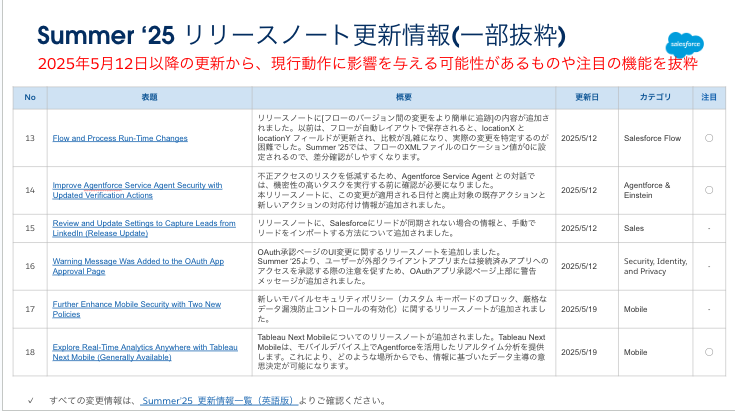
Task: Click the 更新日 column header
Action: tap(587, 97)
